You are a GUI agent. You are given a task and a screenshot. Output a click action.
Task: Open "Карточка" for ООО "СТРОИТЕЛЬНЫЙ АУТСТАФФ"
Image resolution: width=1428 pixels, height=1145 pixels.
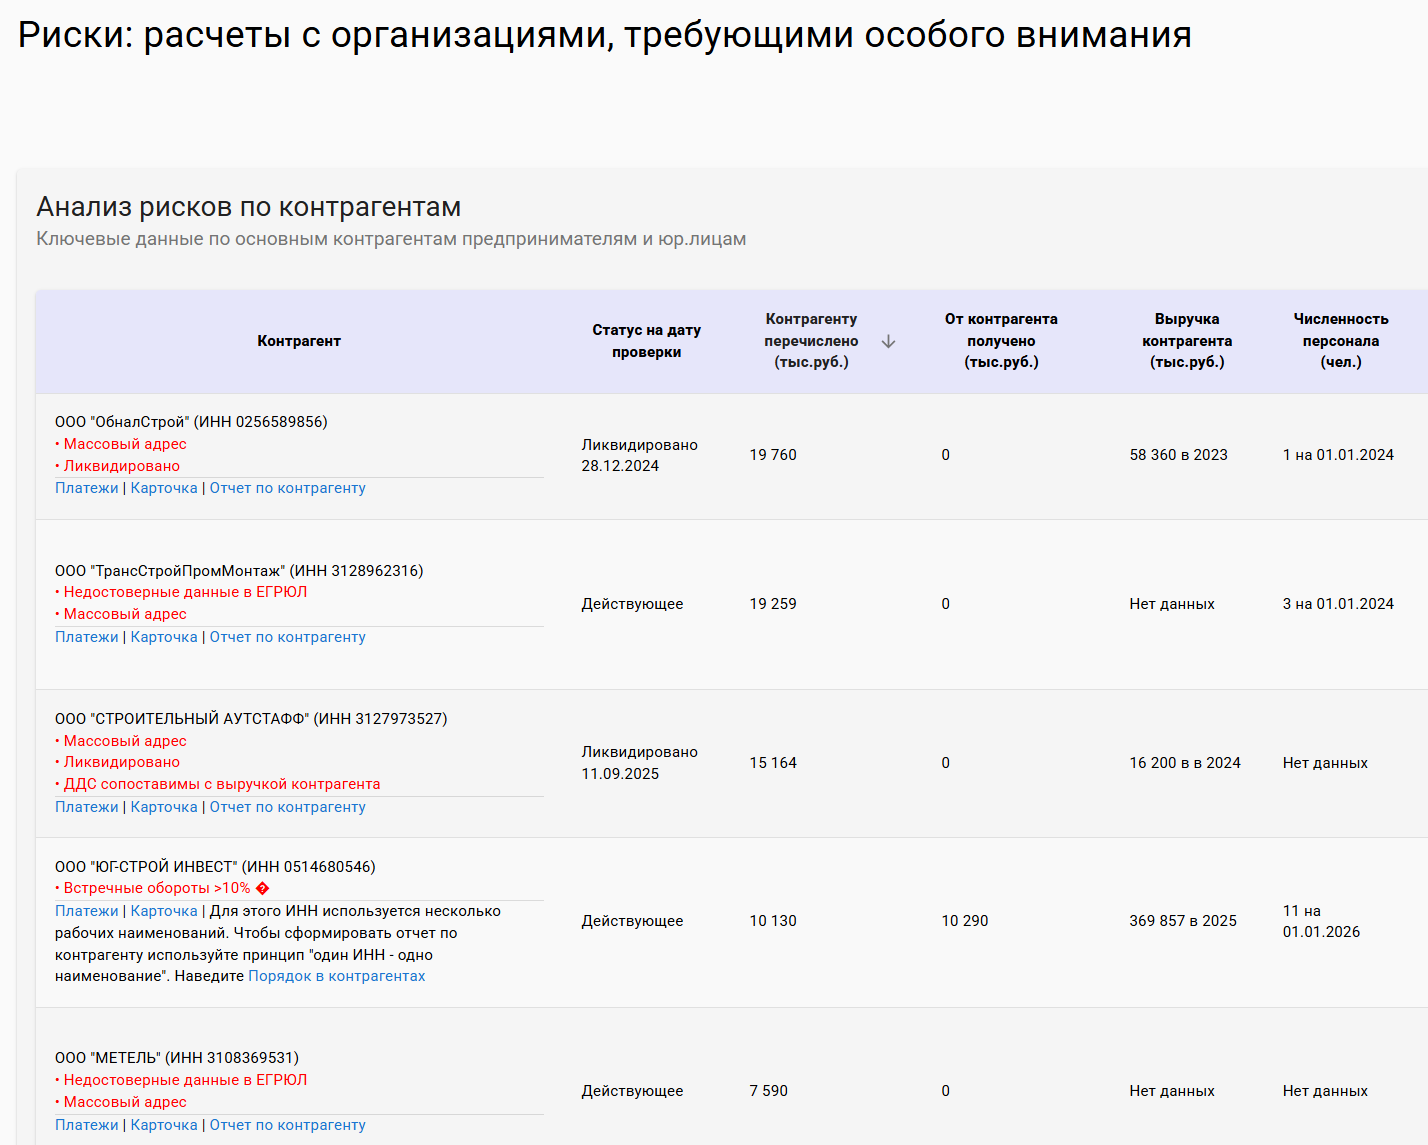pos(163,806)
